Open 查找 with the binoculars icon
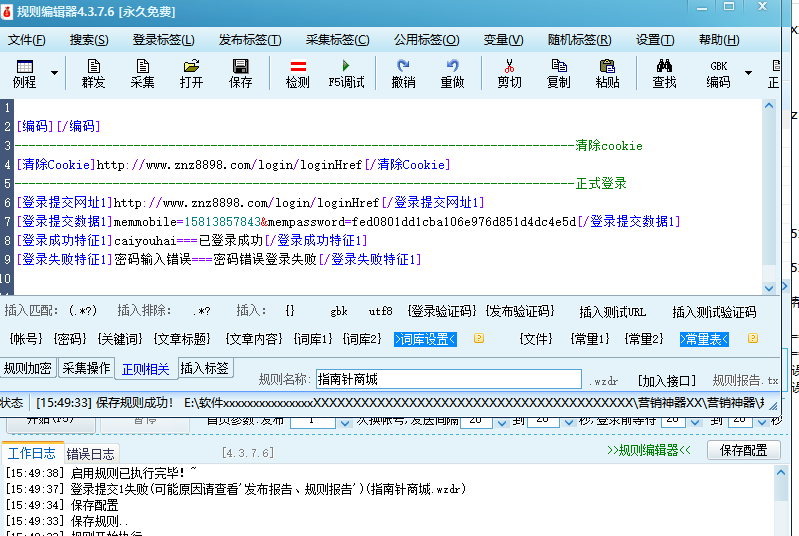The width and height of the screenshot is (799, 536). (664, 73)
